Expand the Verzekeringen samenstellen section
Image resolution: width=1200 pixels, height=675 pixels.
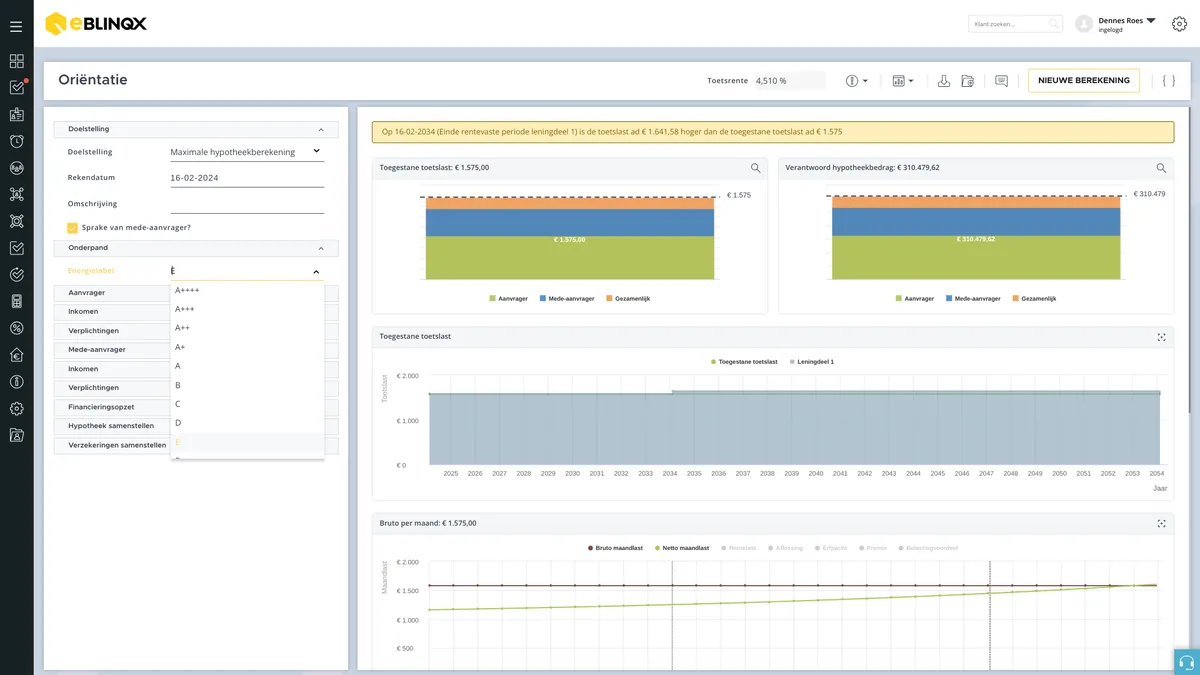[112, 445]
